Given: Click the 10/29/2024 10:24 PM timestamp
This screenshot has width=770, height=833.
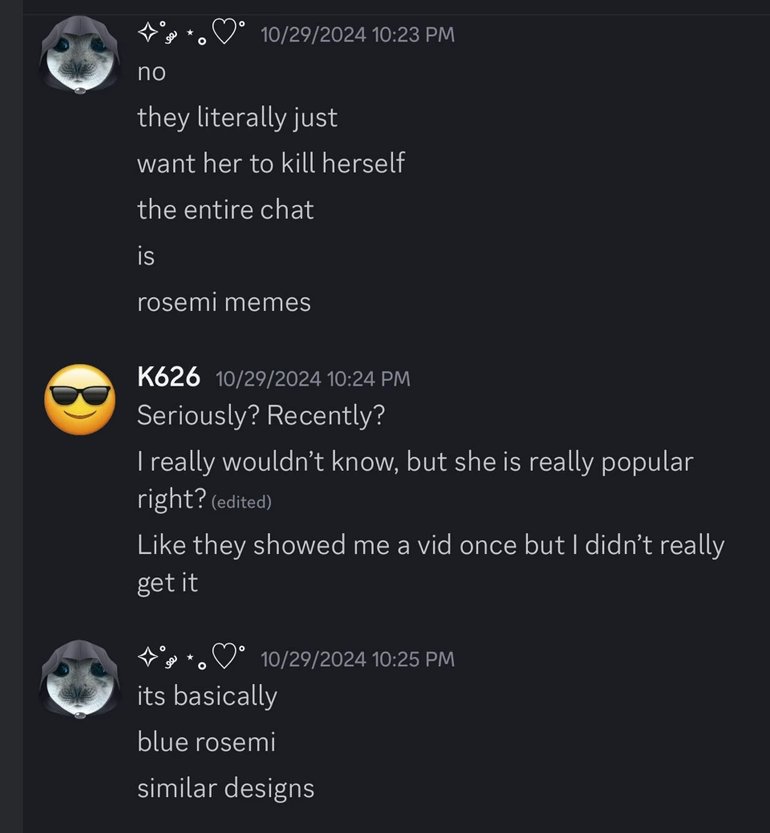Looking at the screenshot, I should [313, 379].
